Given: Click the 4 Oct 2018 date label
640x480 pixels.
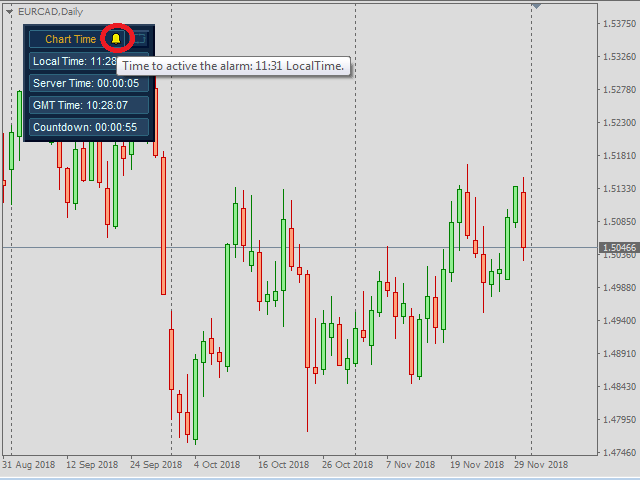Looking at the screenshot, I should 217,465.
